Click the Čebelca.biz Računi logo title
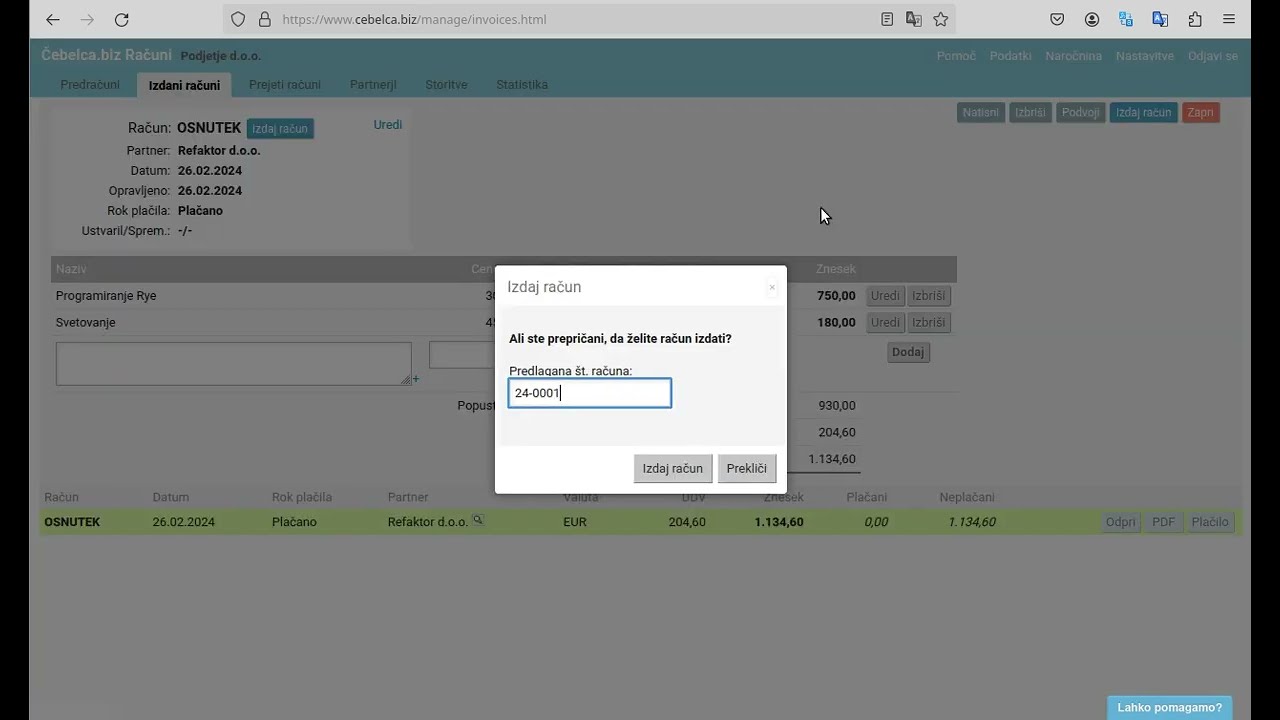 coord(106,55)
